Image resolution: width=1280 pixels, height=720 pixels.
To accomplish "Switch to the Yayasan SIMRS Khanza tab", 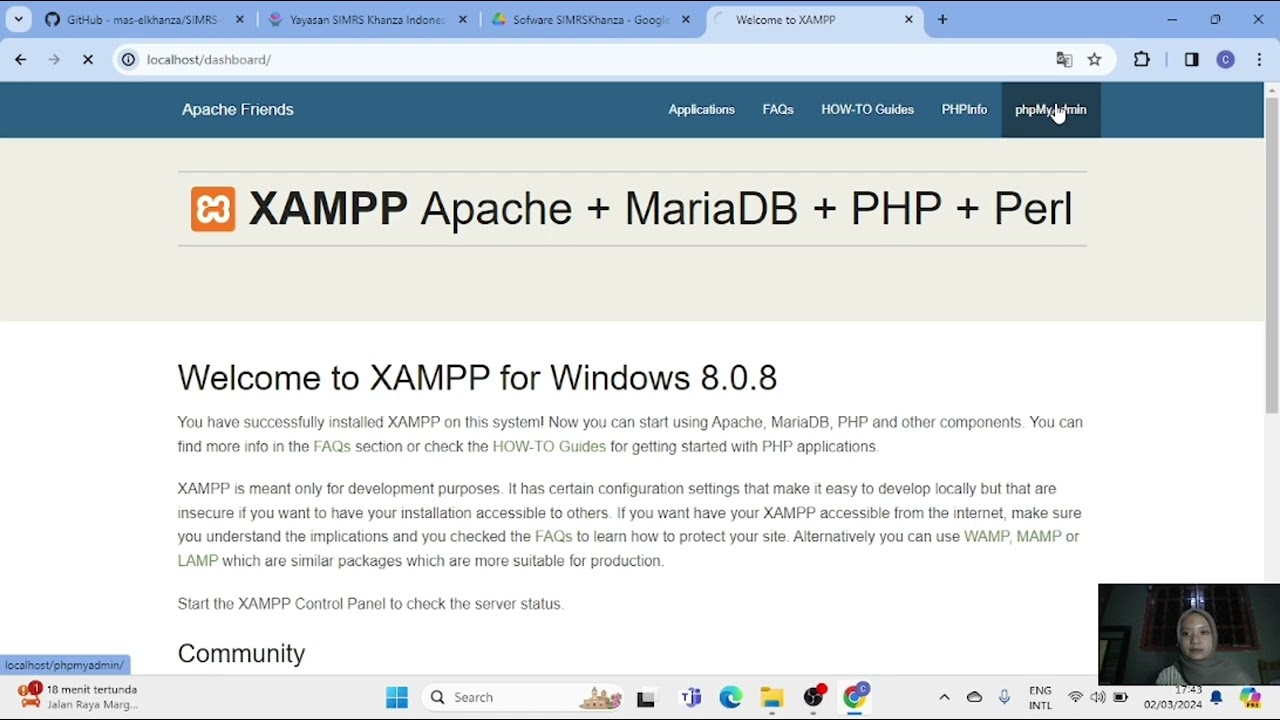I will click(x=367, y=20).
